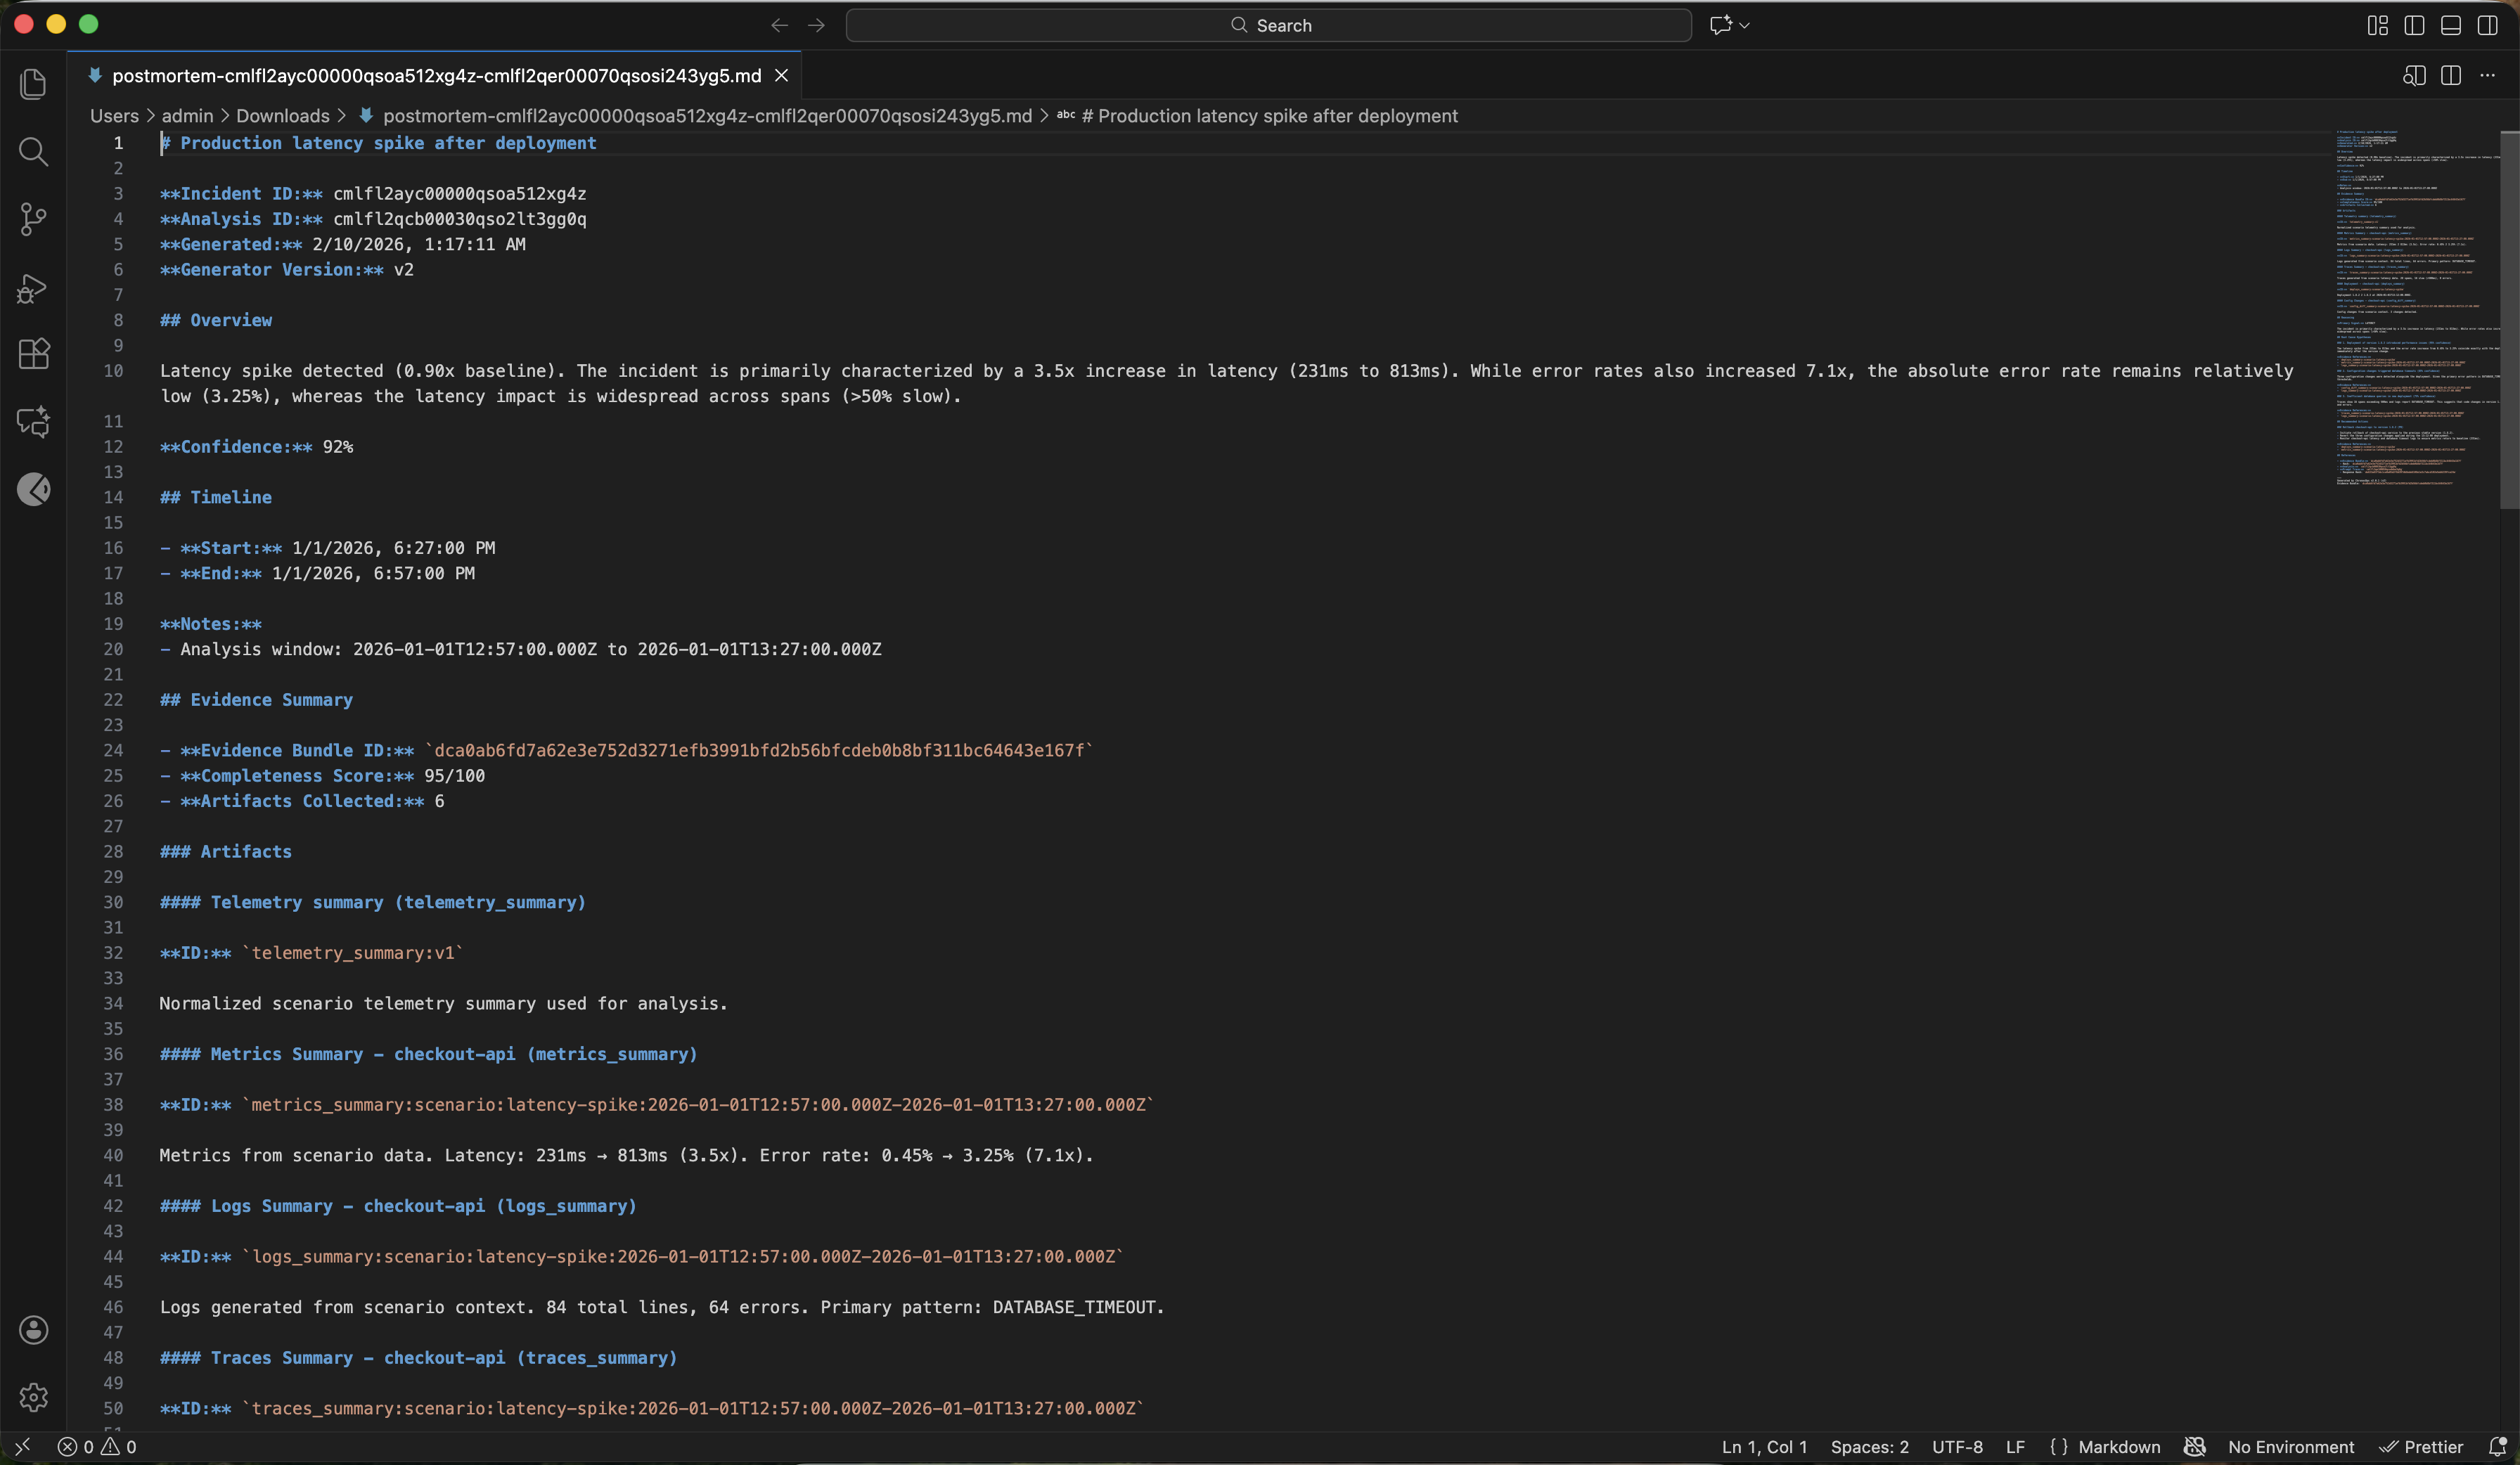This screenshot has height=1465, width=2520.
Task: Open the Search view in sidebar
Action: pyautogui.click(x=33, y=152)
